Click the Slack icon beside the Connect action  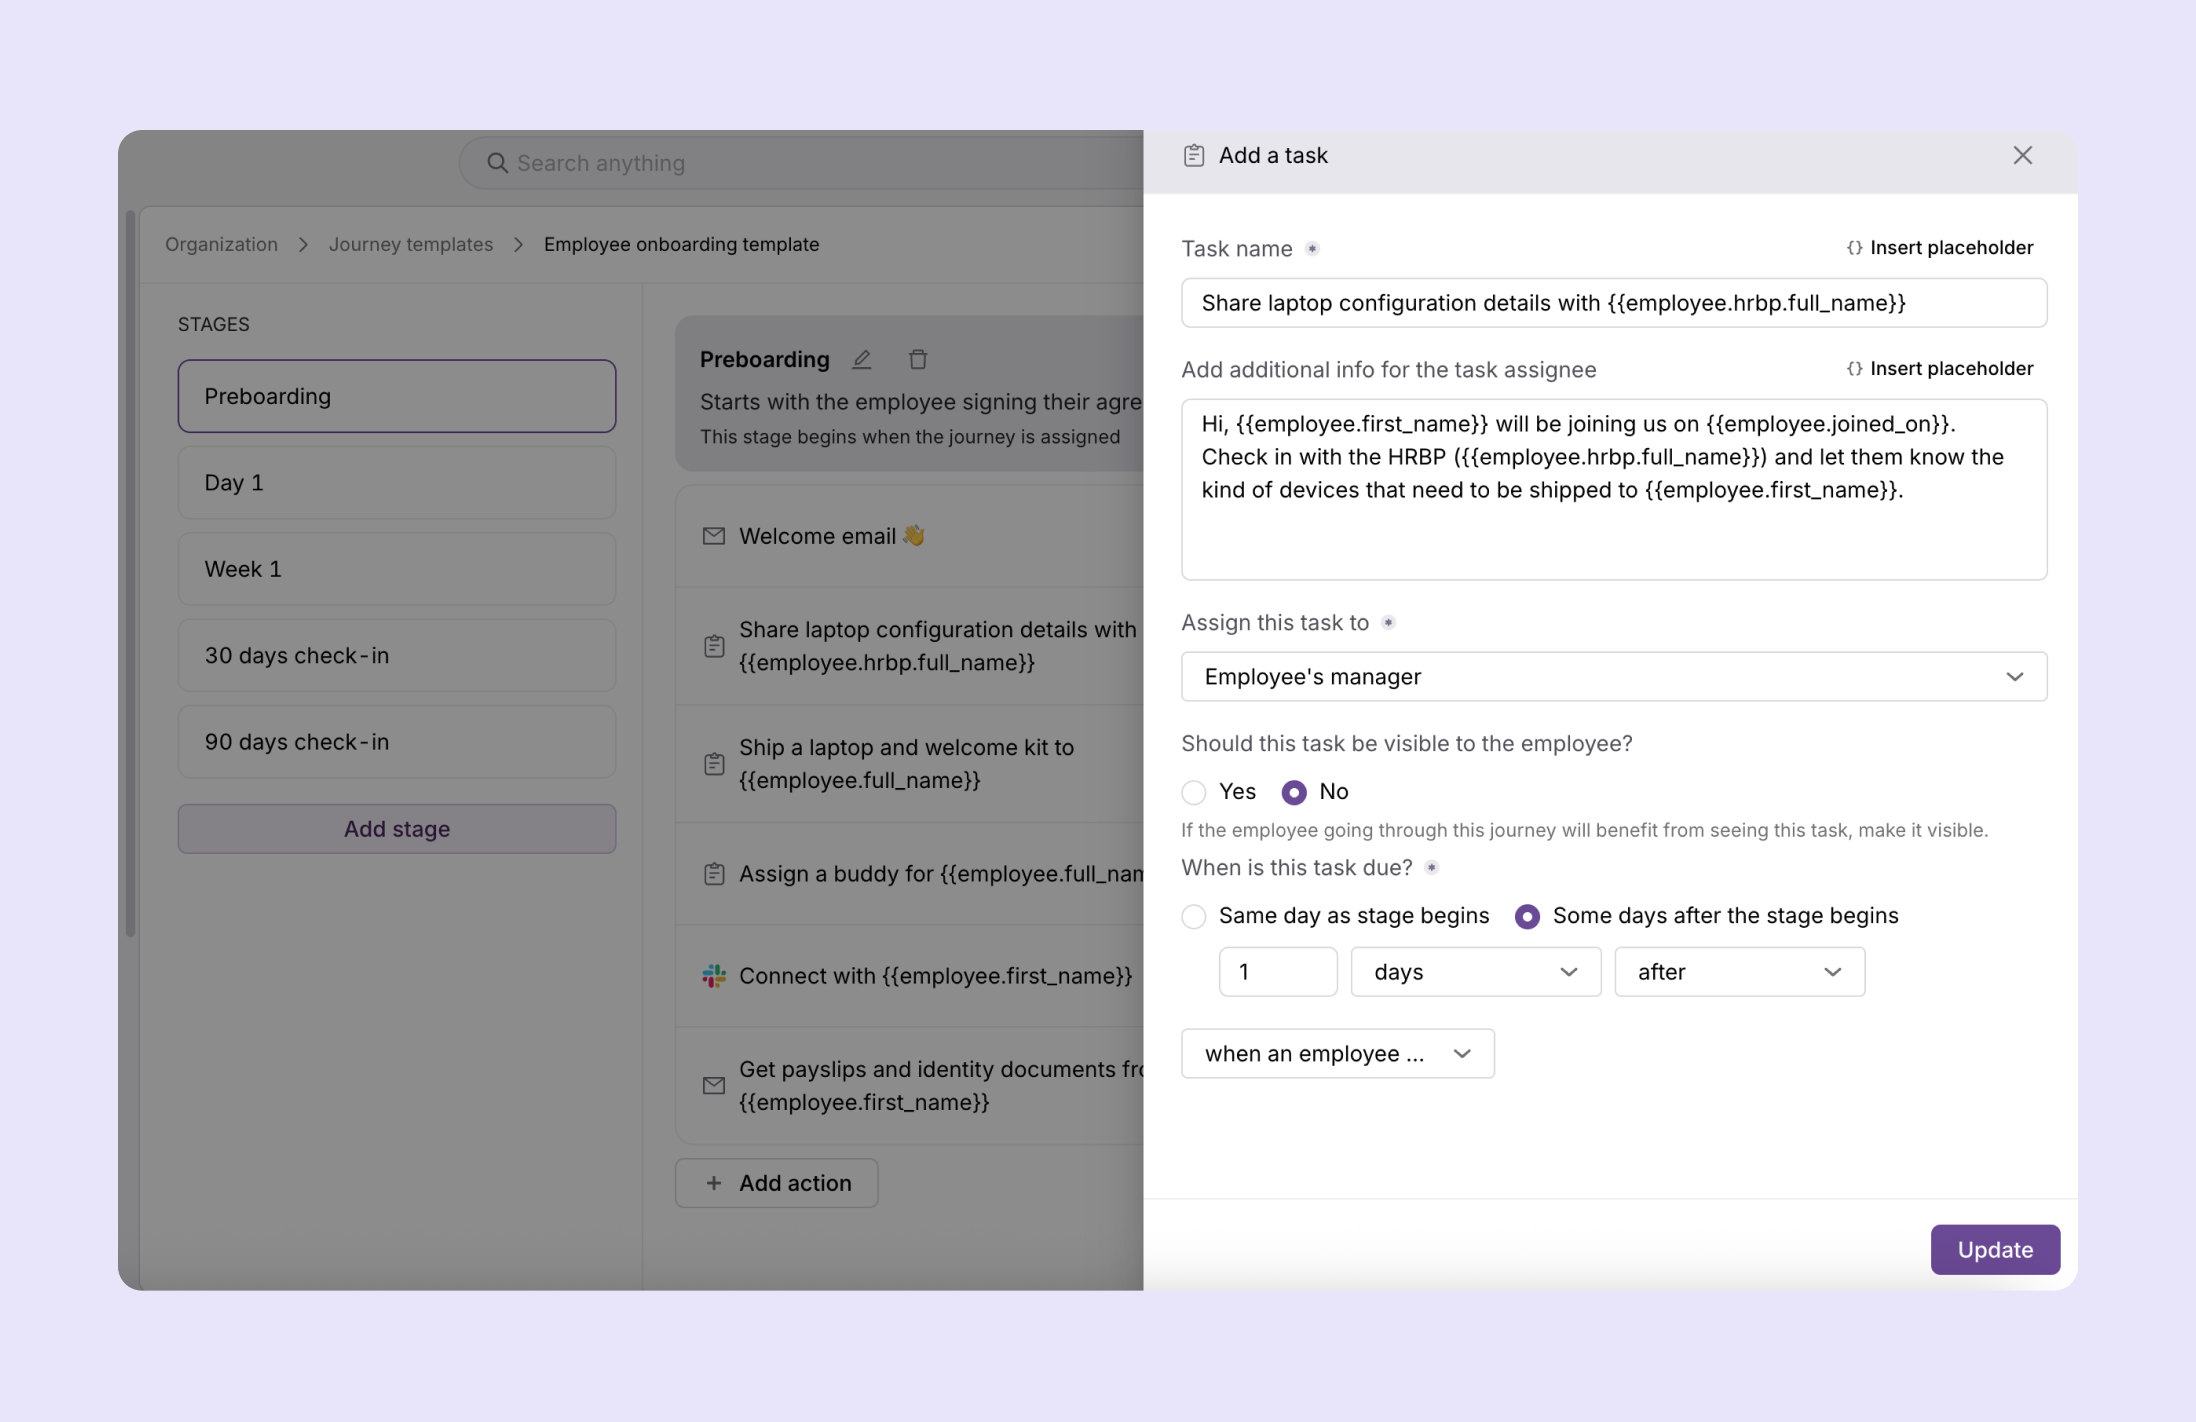[x=713, y=976]
